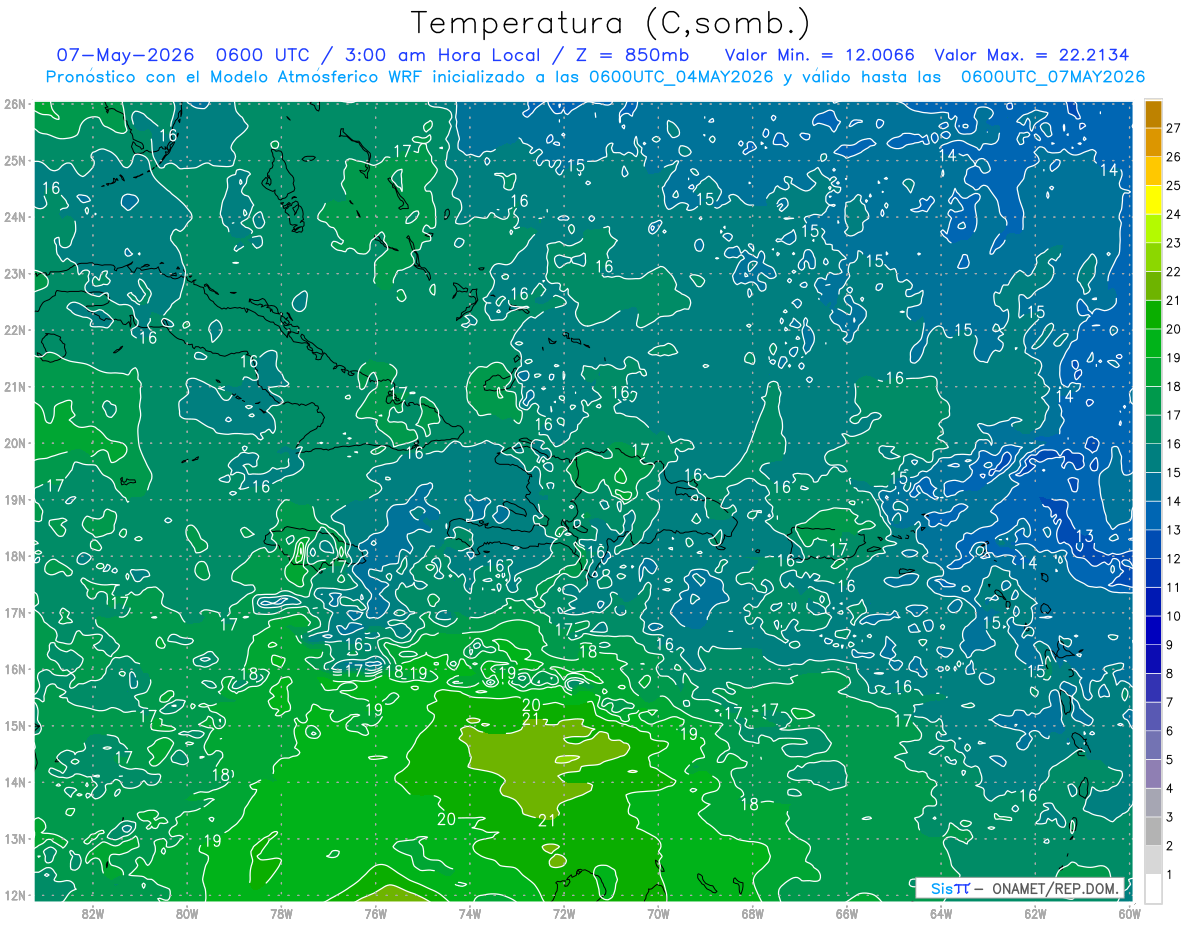Click the 60W longitude axis label
The width and height of the screenshot is (1200, 927).
(x=1129, y=912)
